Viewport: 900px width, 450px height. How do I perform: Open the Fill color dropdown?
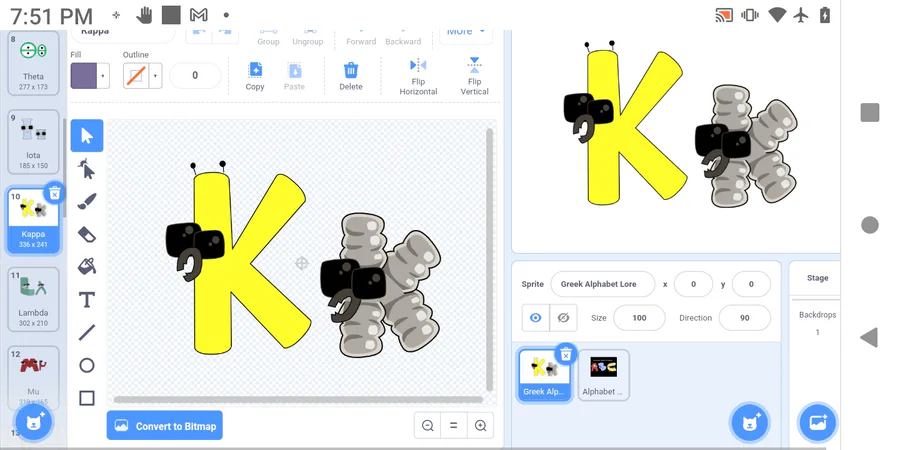click(103, 76)
